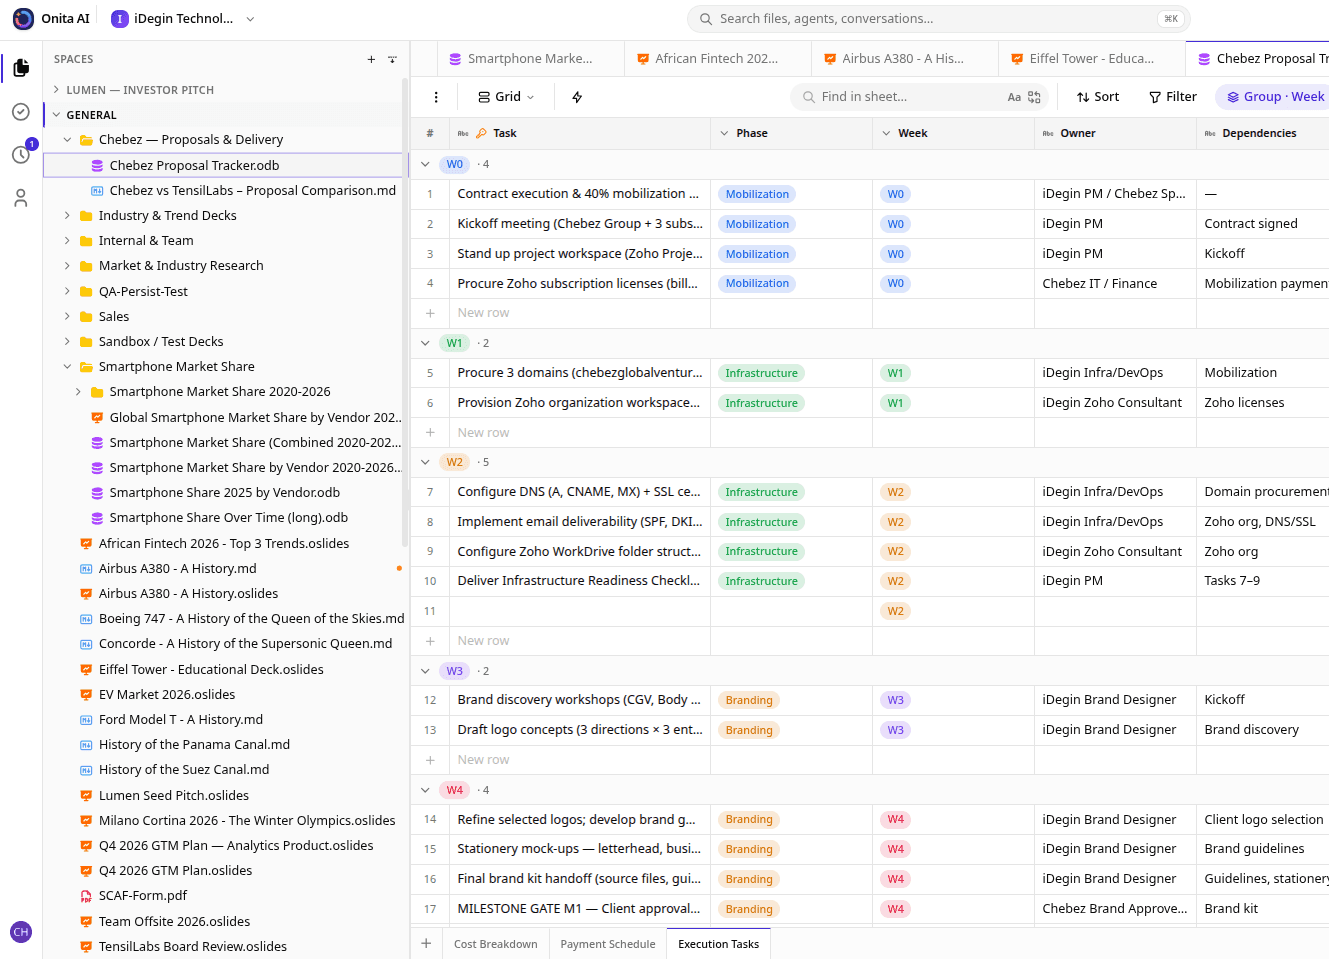The width and height of the screenshot is (1329, 959).
Task: Open the Cost Breakdown sheet tab
Action: click(x=496, y=944)
